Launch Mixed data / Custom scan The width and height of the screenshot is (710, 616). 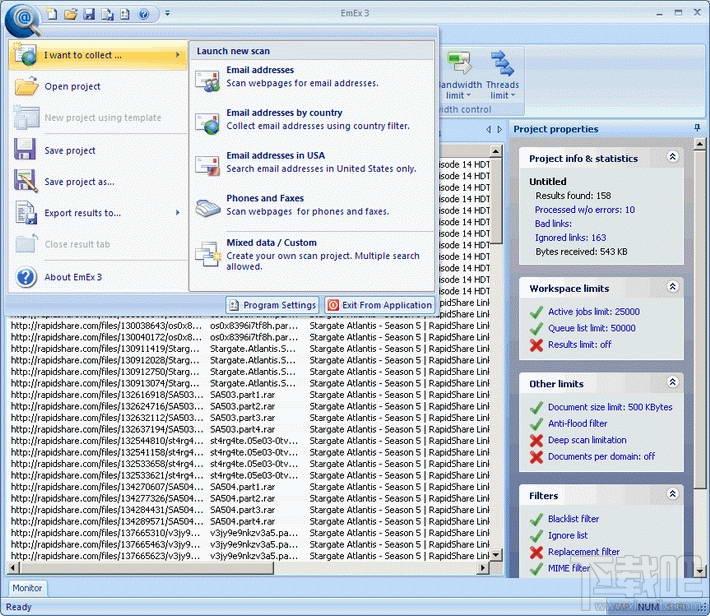pos(312,254)
